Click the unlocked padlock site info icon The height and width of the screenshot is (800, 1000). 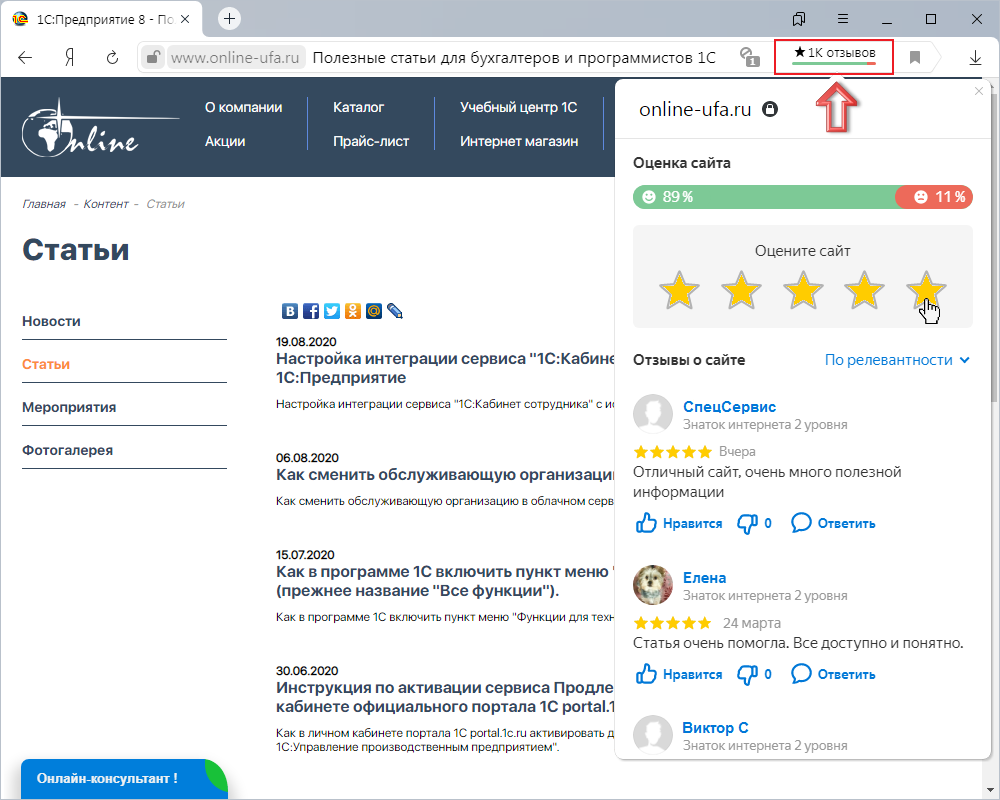(x=152, y=57)
